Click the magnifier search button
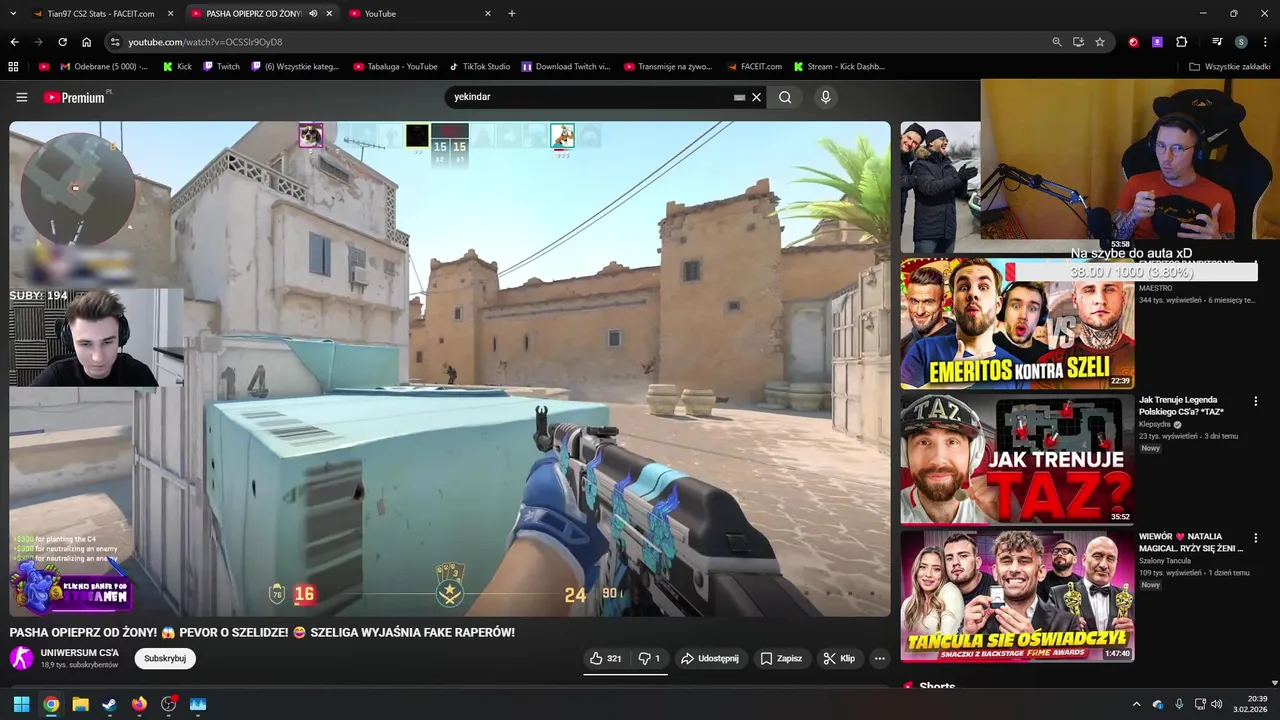 coord(785,97)
